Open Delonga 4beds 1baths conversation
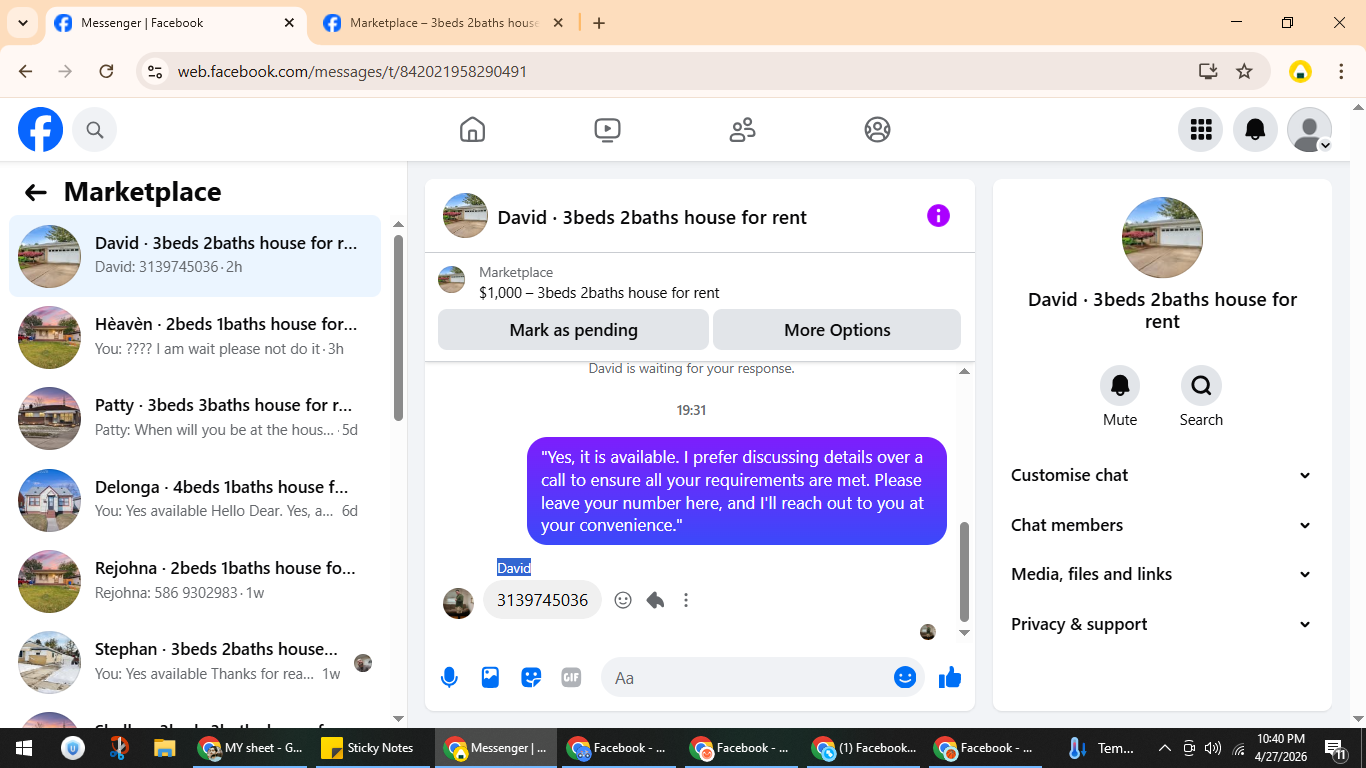 pyautogui.click(x=195, y=499)
